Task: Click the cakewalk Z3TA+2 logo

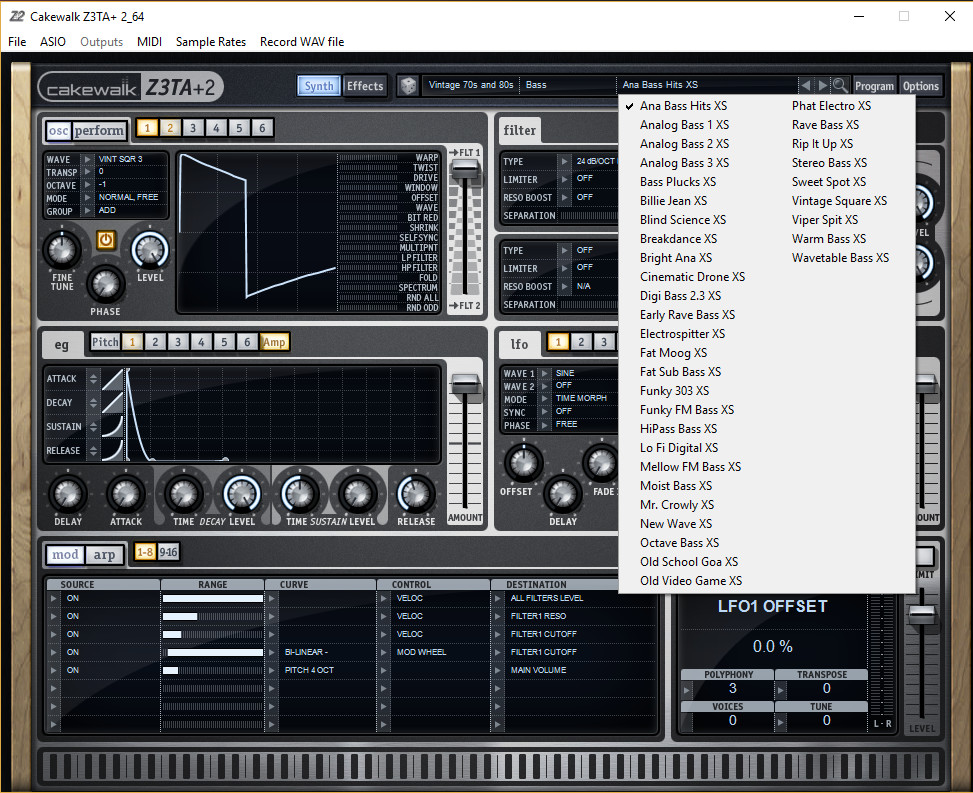Action: 130,86
